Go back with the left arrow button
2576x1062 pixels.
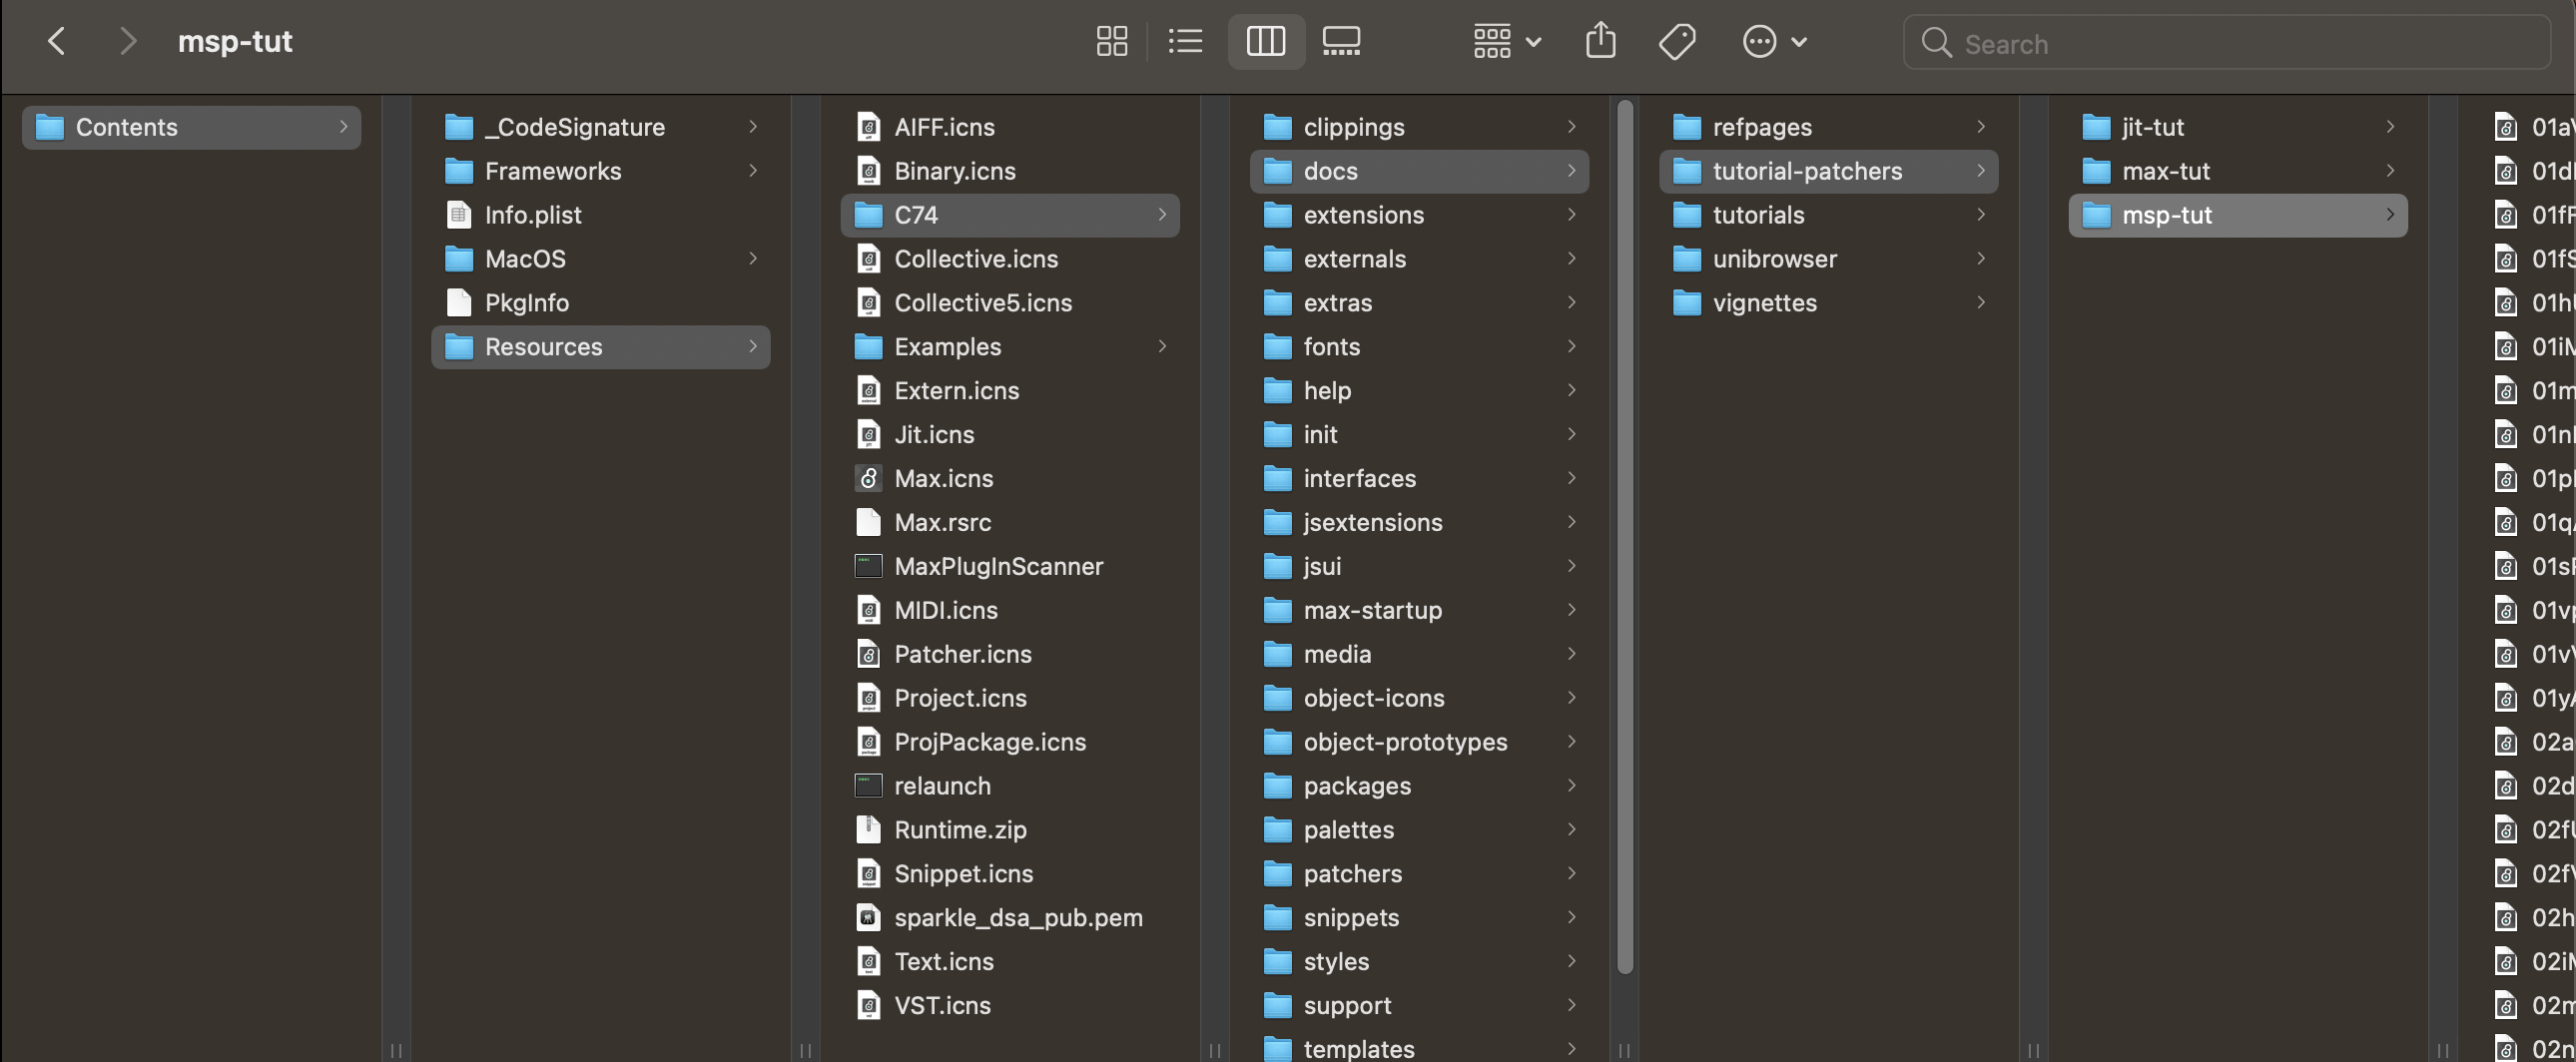coord(57,42)
